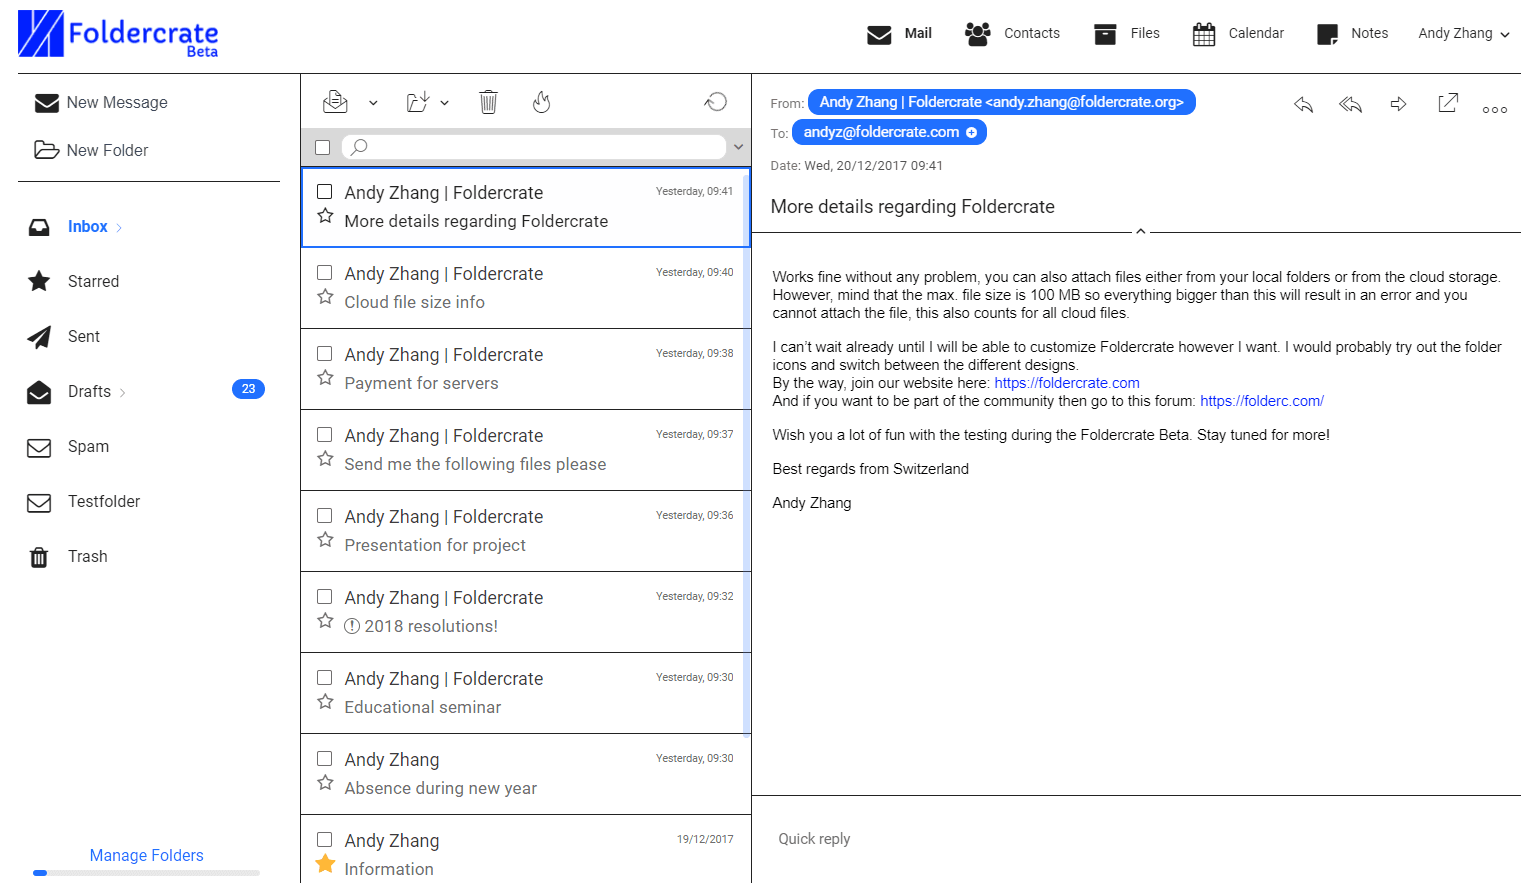Click the trash delete icon in toolbar

tap(488, 102)
